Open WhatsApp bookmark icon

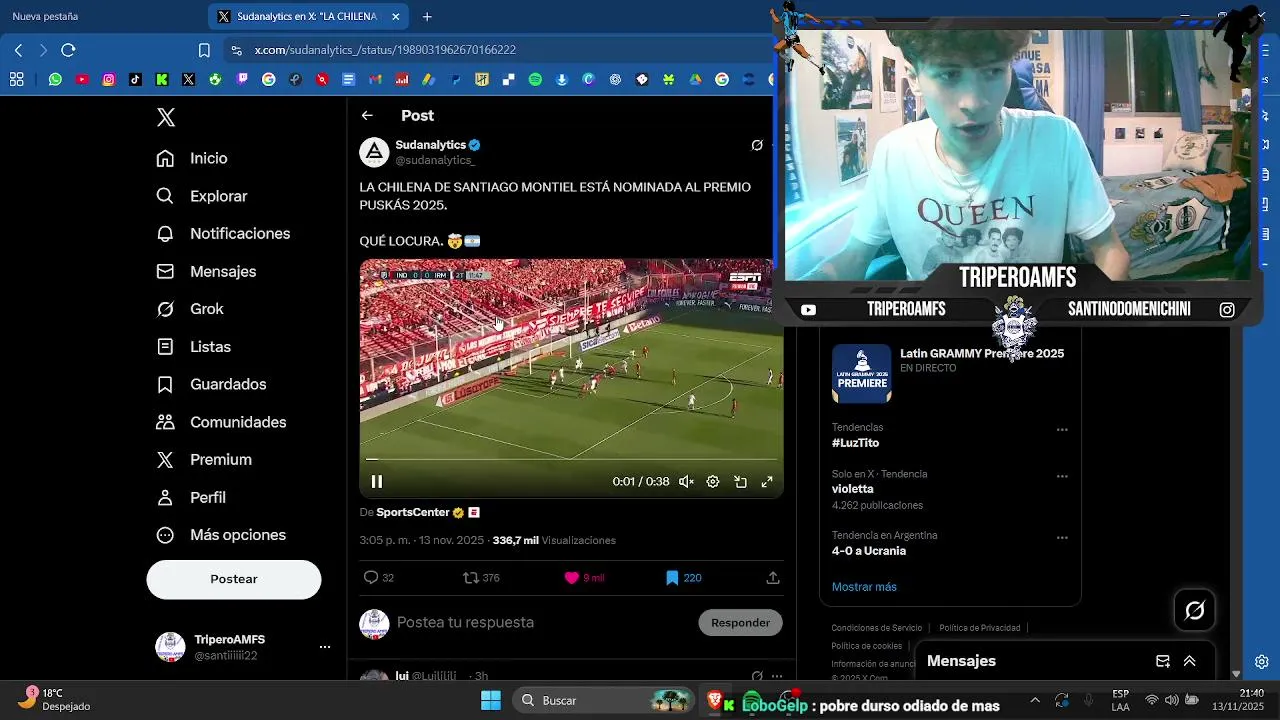tap(55, 79)
